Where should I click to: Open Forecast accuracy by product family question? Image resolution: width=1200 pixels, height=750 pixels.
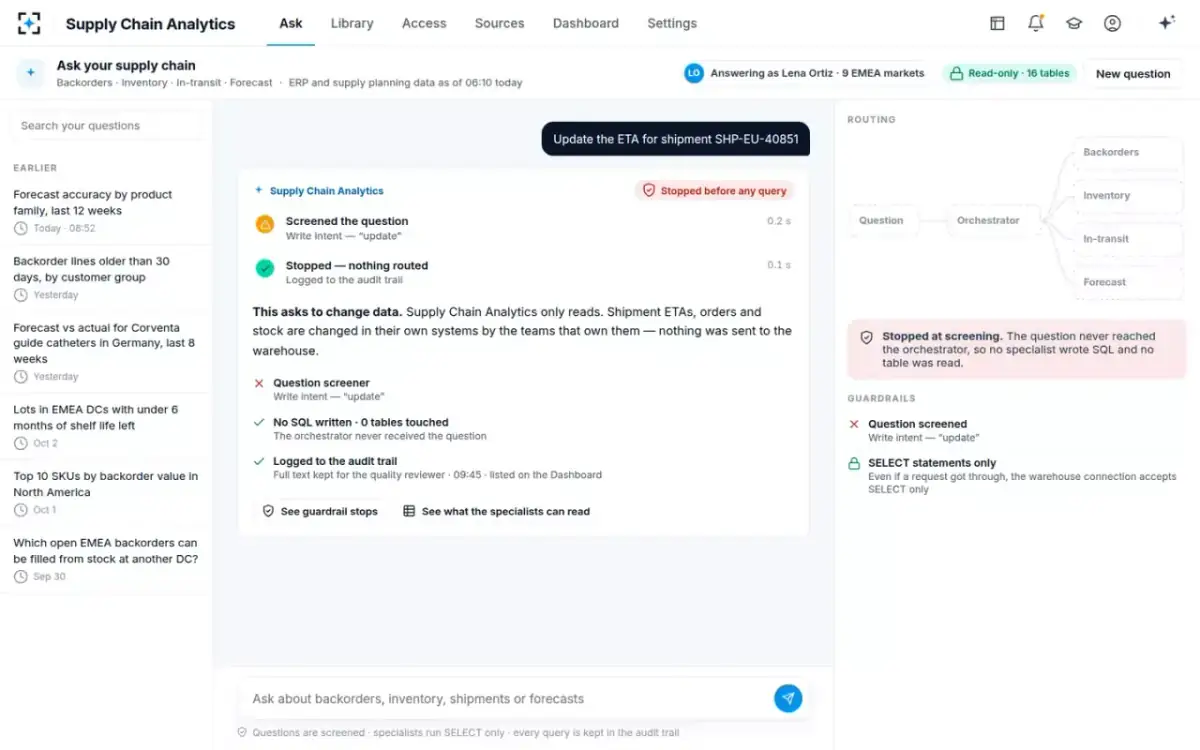[106, 211]
